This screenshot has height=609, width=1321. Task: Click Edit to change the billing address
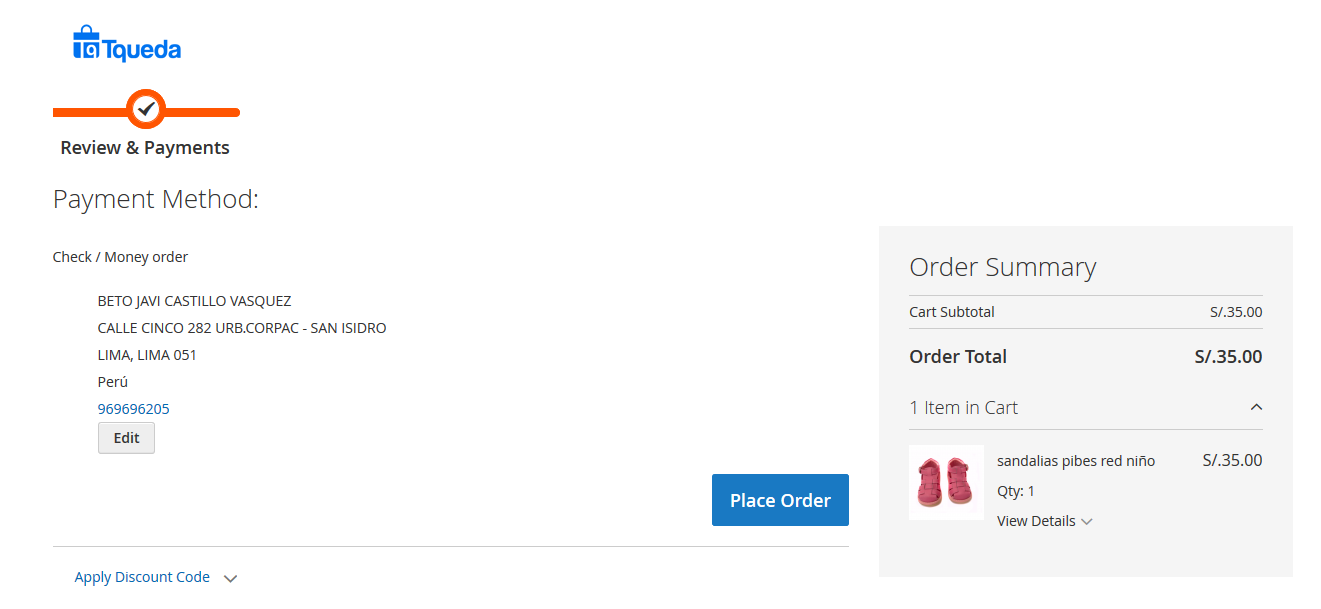[126, 438]
